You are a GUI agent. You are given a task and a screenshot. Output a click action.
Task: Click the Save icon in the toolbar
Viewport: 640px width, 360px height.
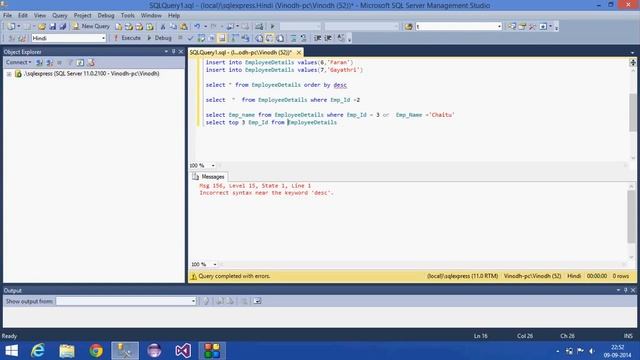pyautogui.click(x=52, y=27)
